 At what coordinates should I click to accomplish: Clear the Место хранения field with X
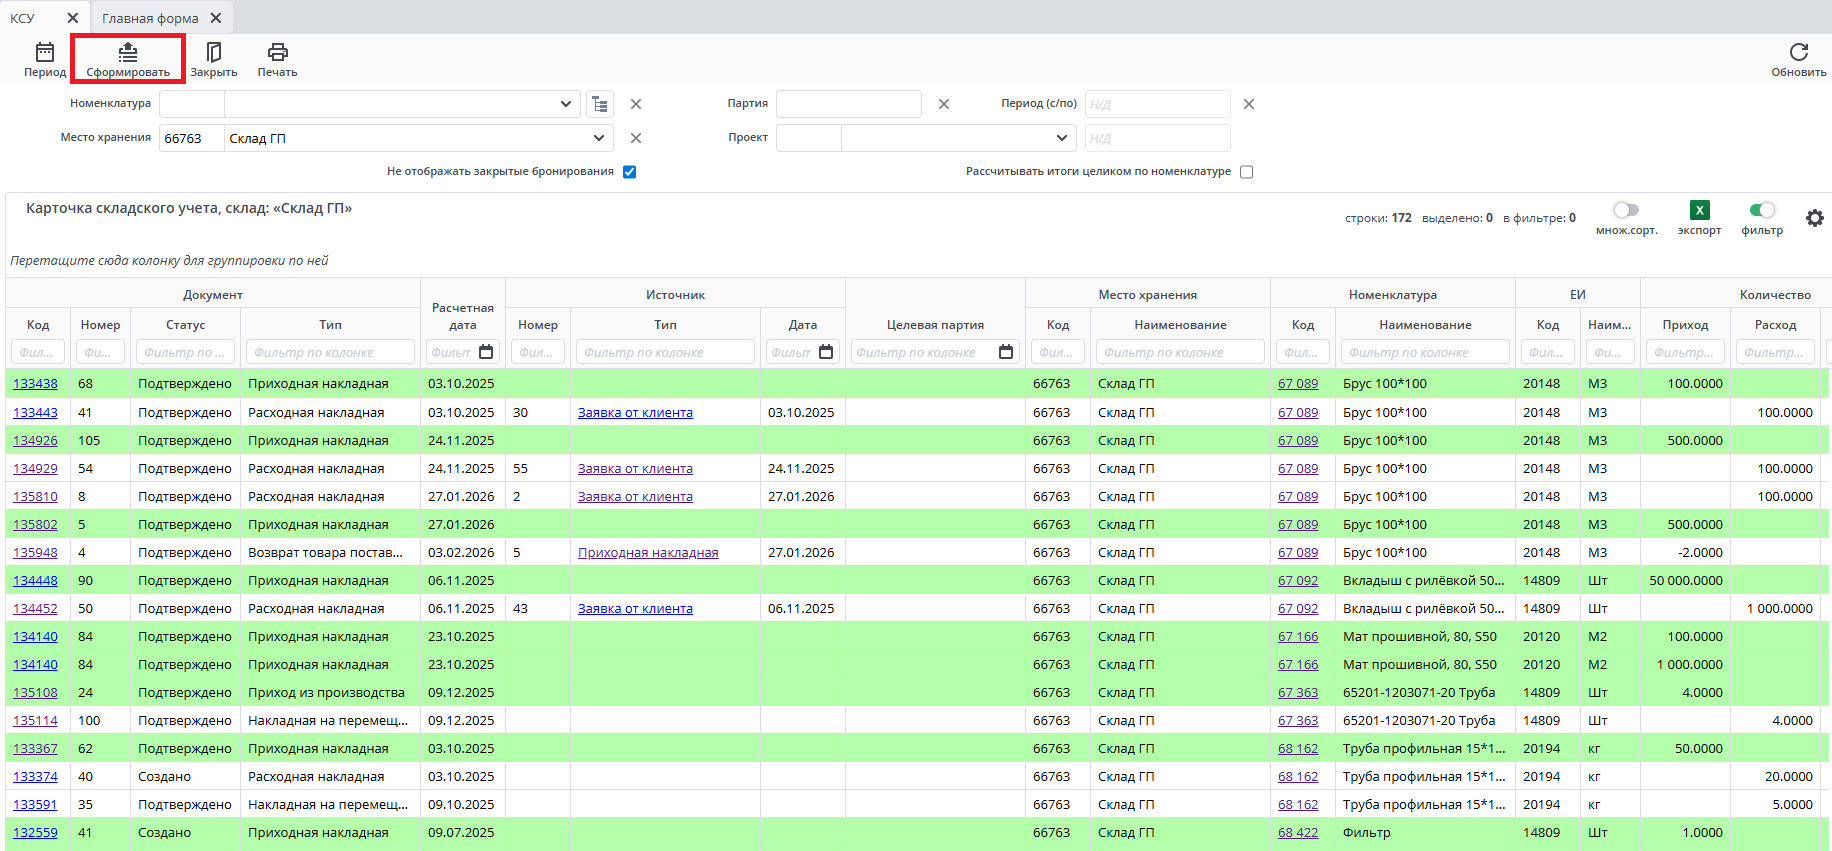point(636,138)
